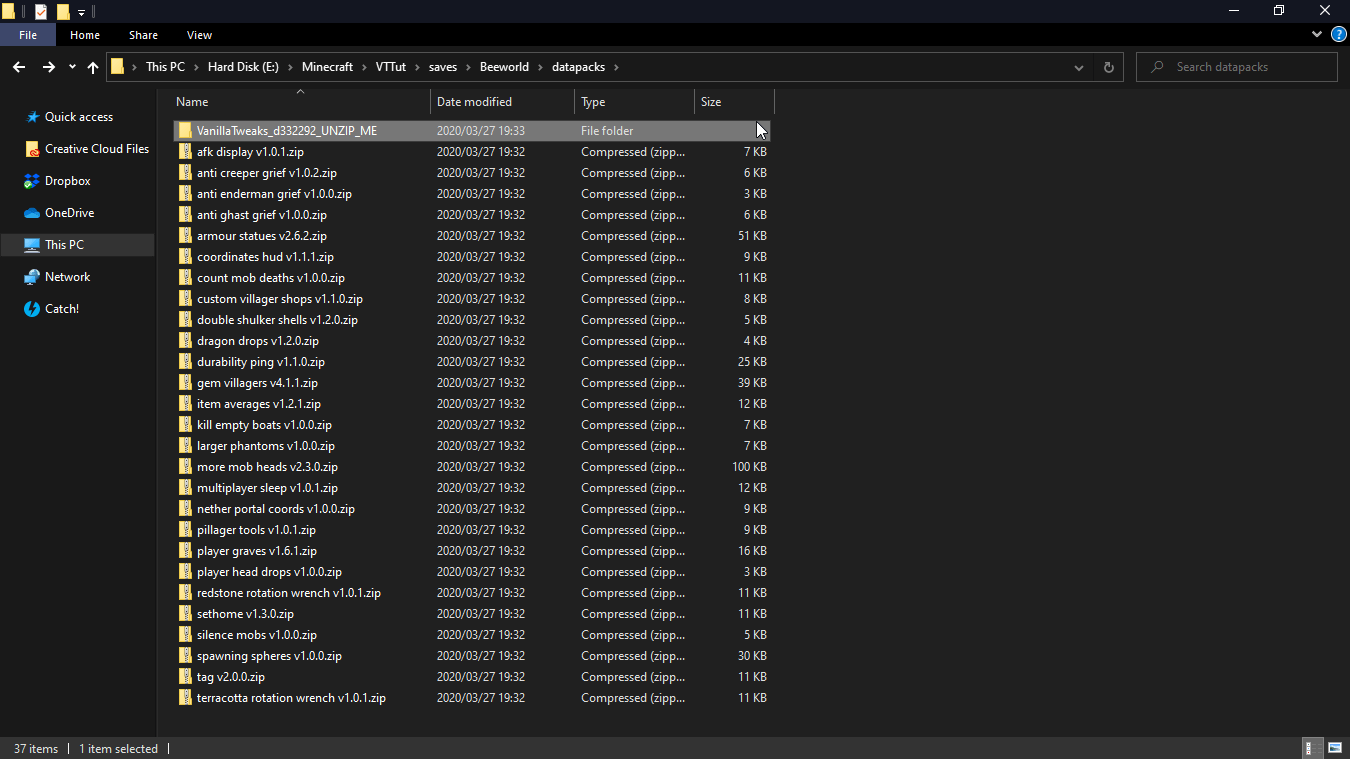The width and height of the screenshot is (1350, 759).
Task: Select file name item averages v1.2.1.zip
Action: (259, 404)
